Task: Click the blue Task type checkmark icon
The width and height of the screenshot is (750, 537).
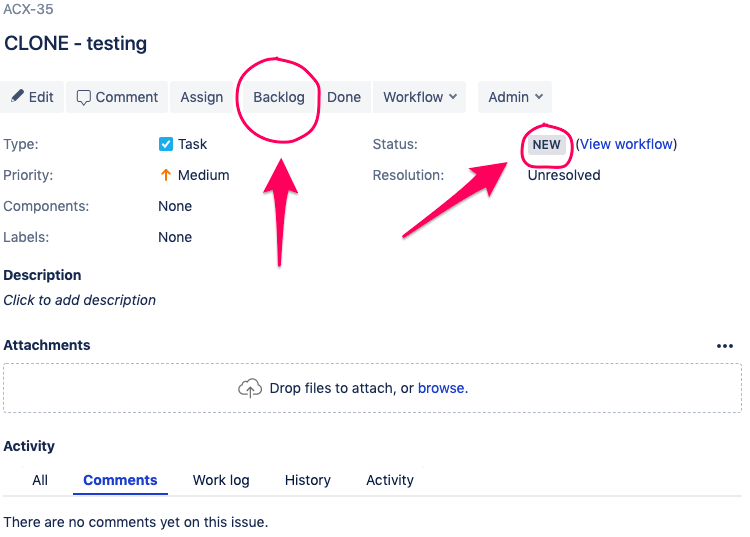Action: point(165,144)
